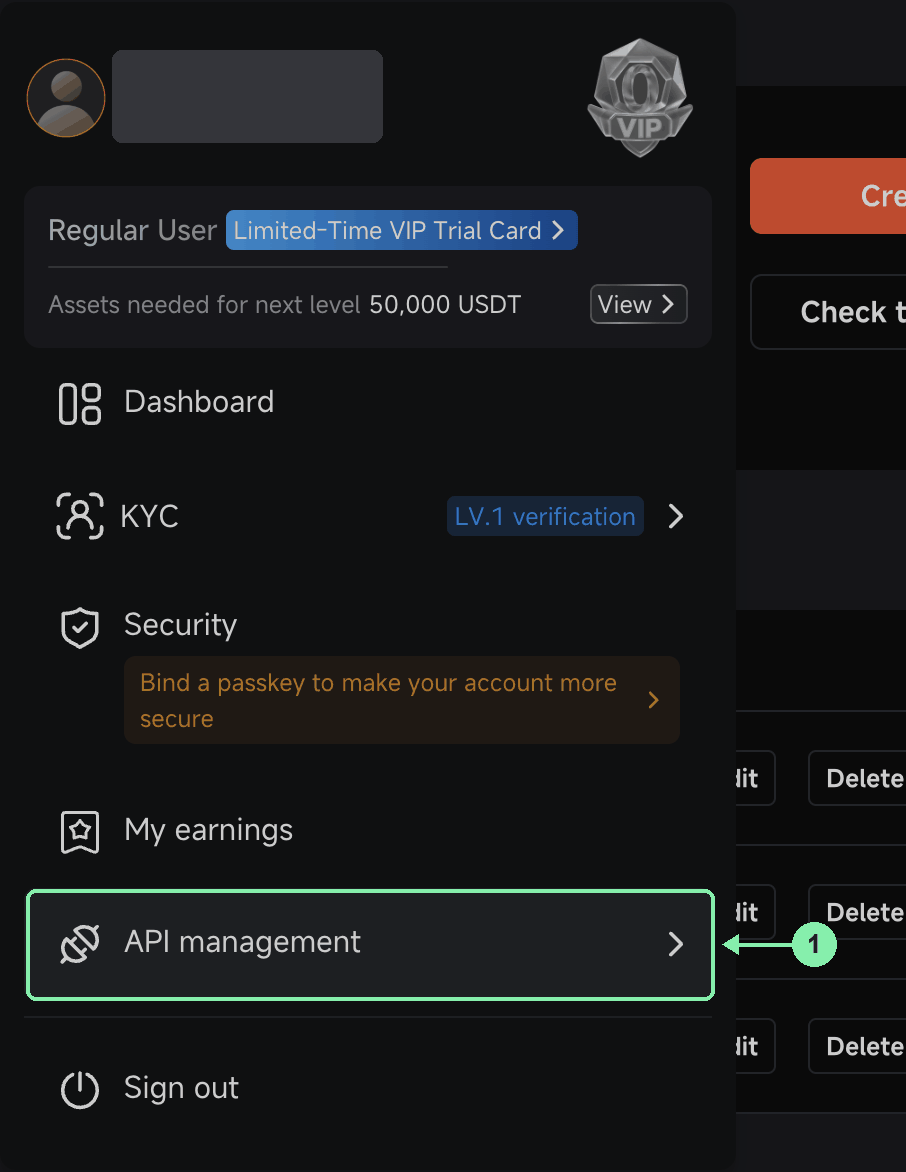Click the user profile avatar
Screen dimensions: 906x1172
pyautogui.click(x=66, y=98)
